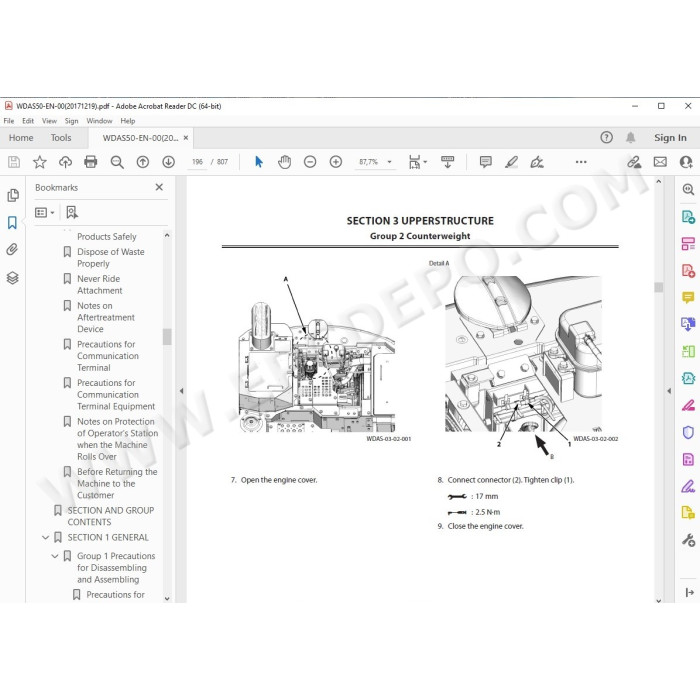Screen dimensions: 700x700
Task: Click bookmarks list scrollbar thumb
Action: (x=167, y=337)
